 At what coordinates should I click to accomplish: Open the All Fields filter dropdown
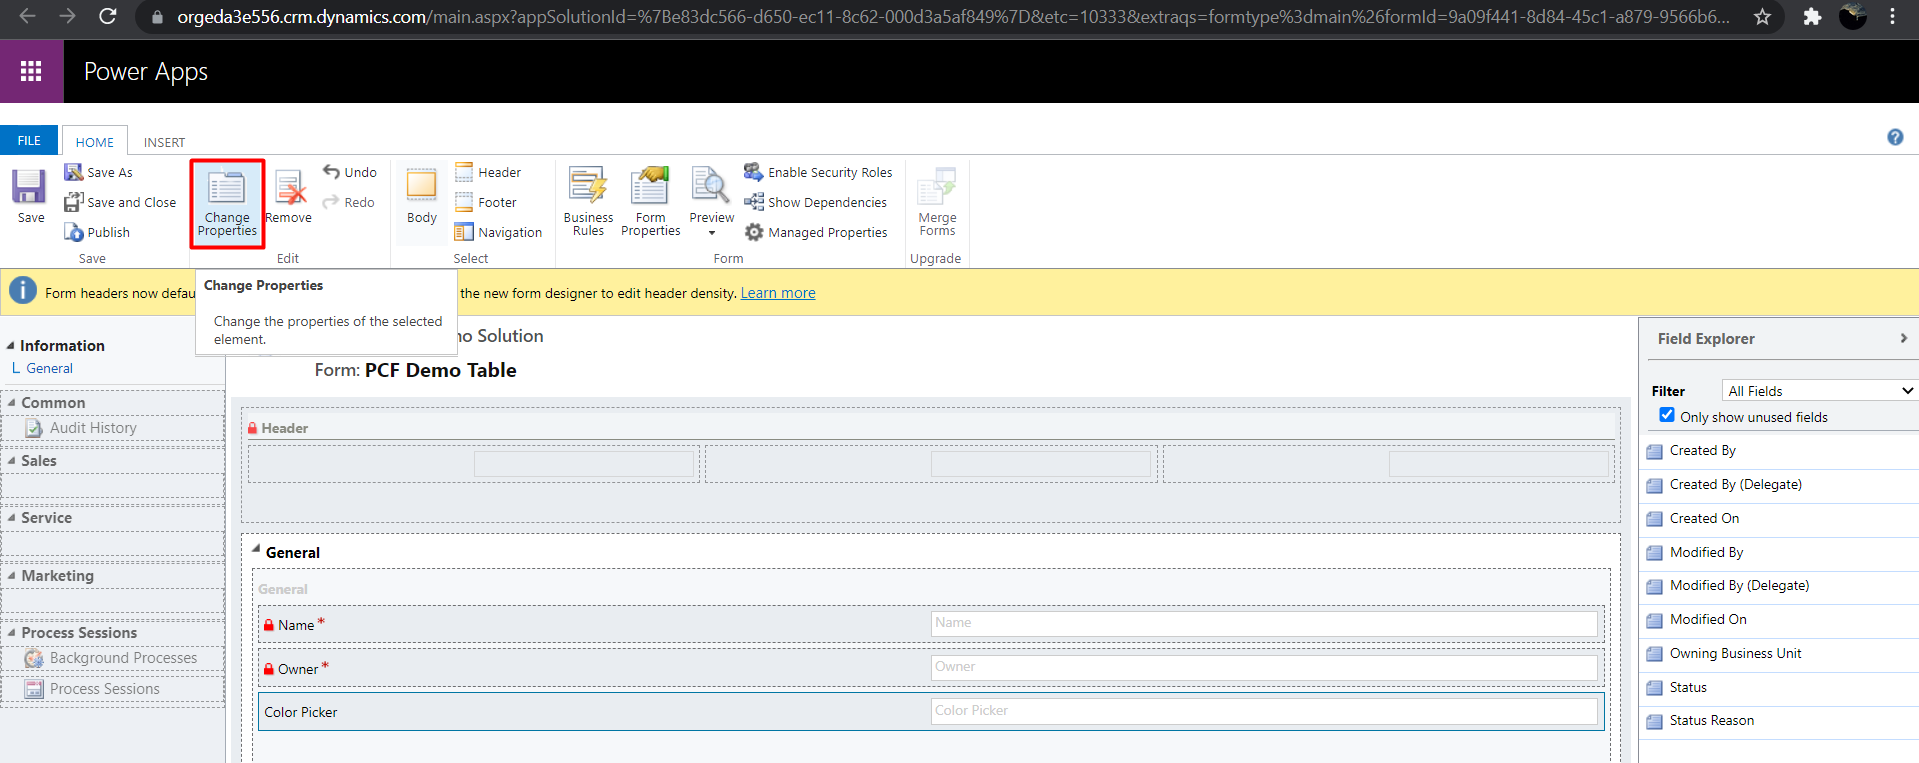click(1819, 391)
